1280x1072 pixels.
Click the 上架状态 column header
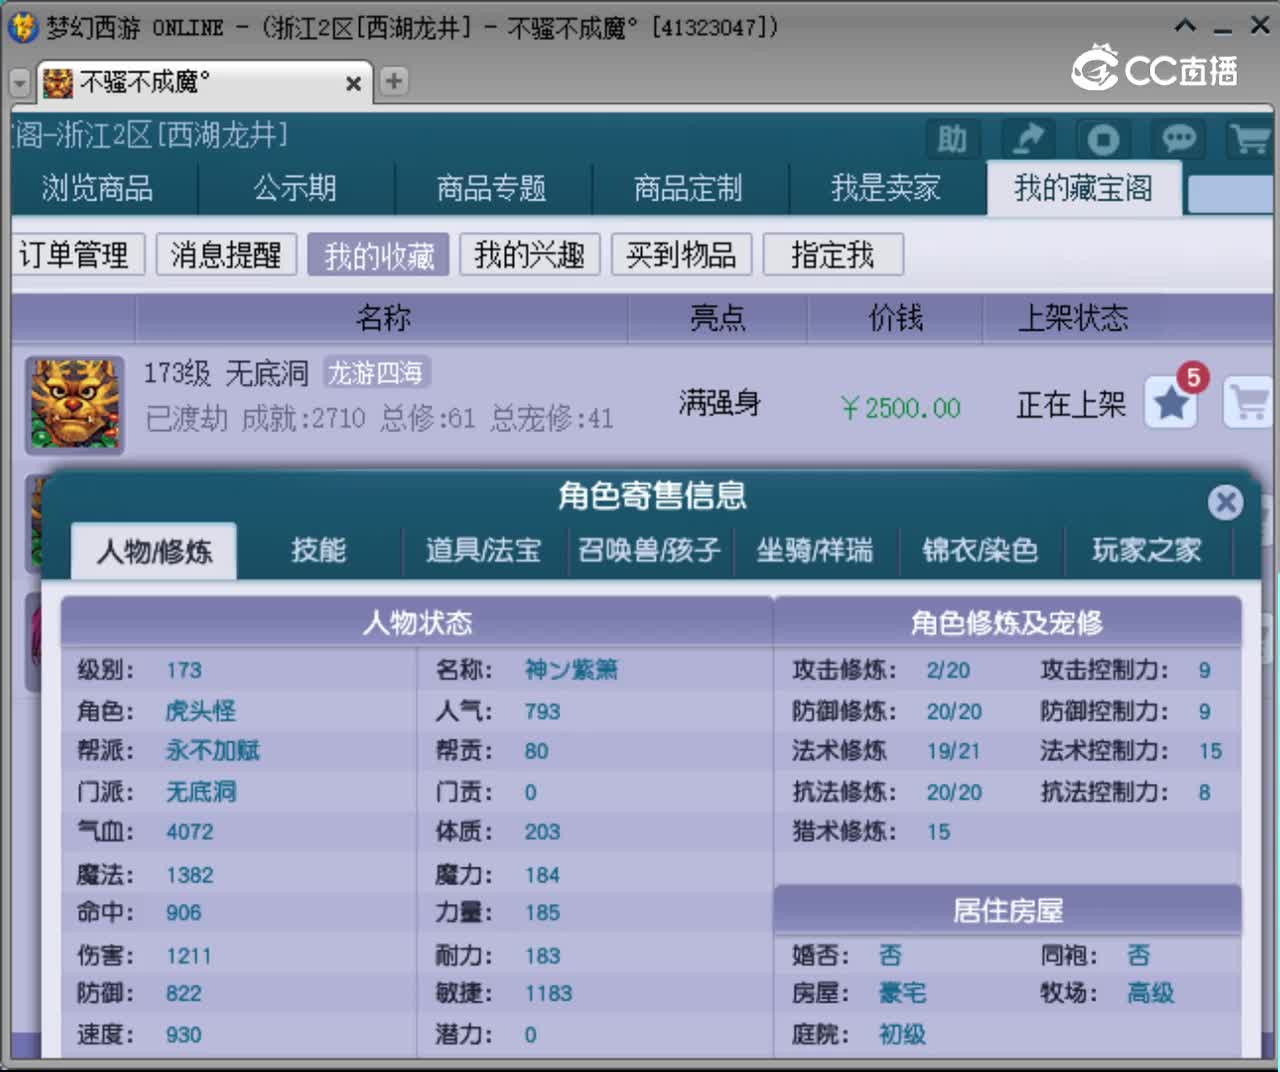1073,318
